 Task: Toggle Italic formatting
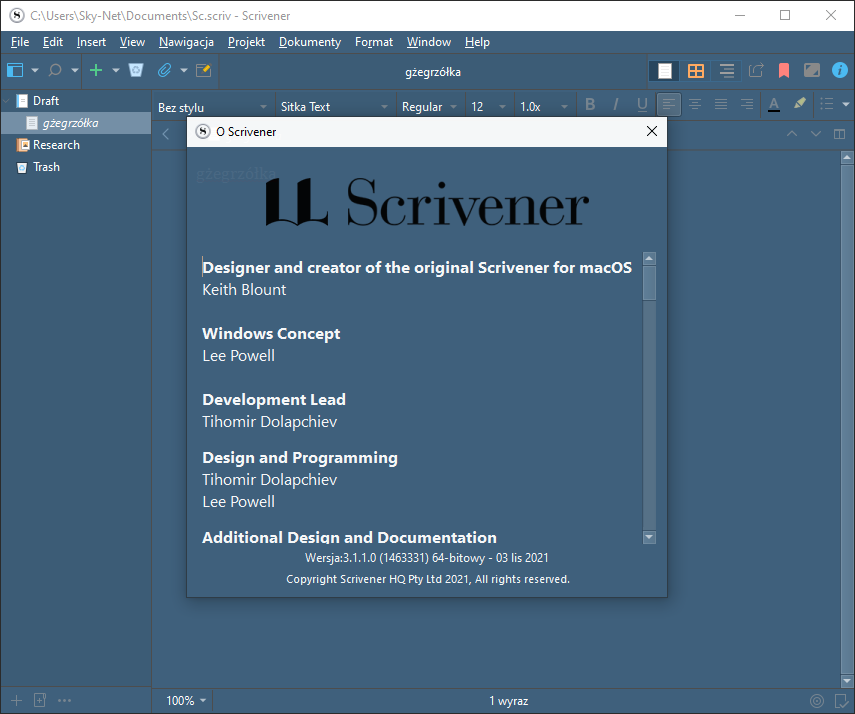click(x=616, y=104)
